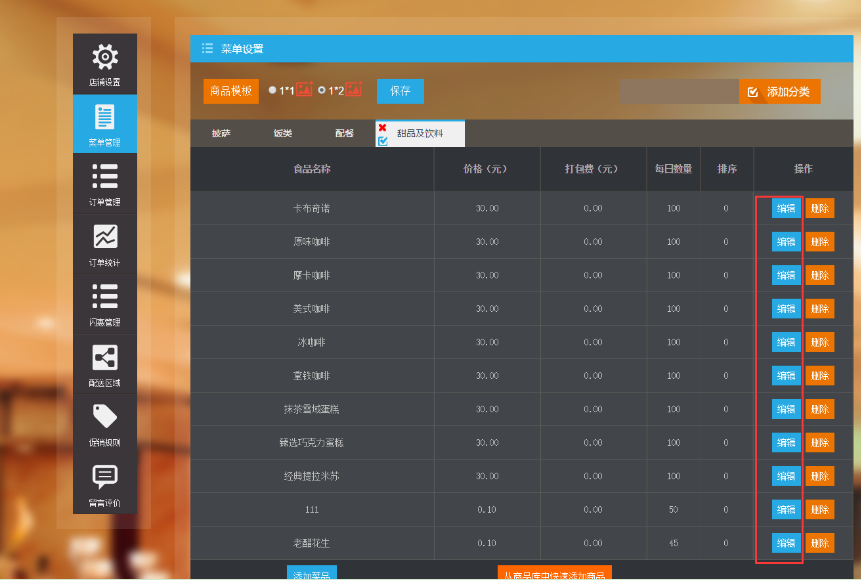Viewport: 861px width, 580px height.
Task: Select the 1*2 template radio button
Action: [321, 90]
